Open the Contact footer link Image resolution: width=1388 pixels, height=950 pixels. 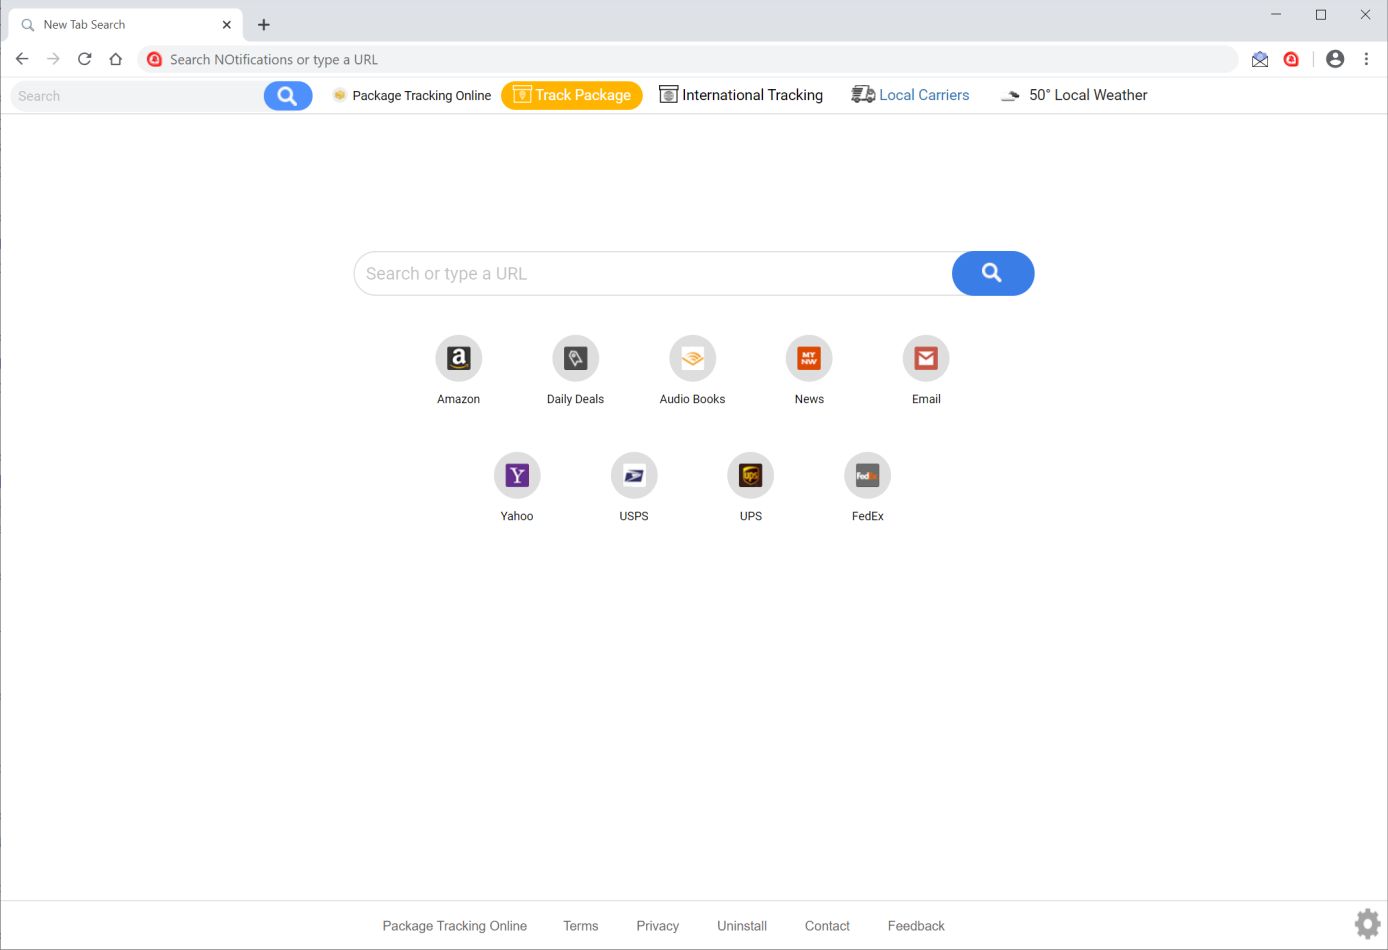coord(827,926)
